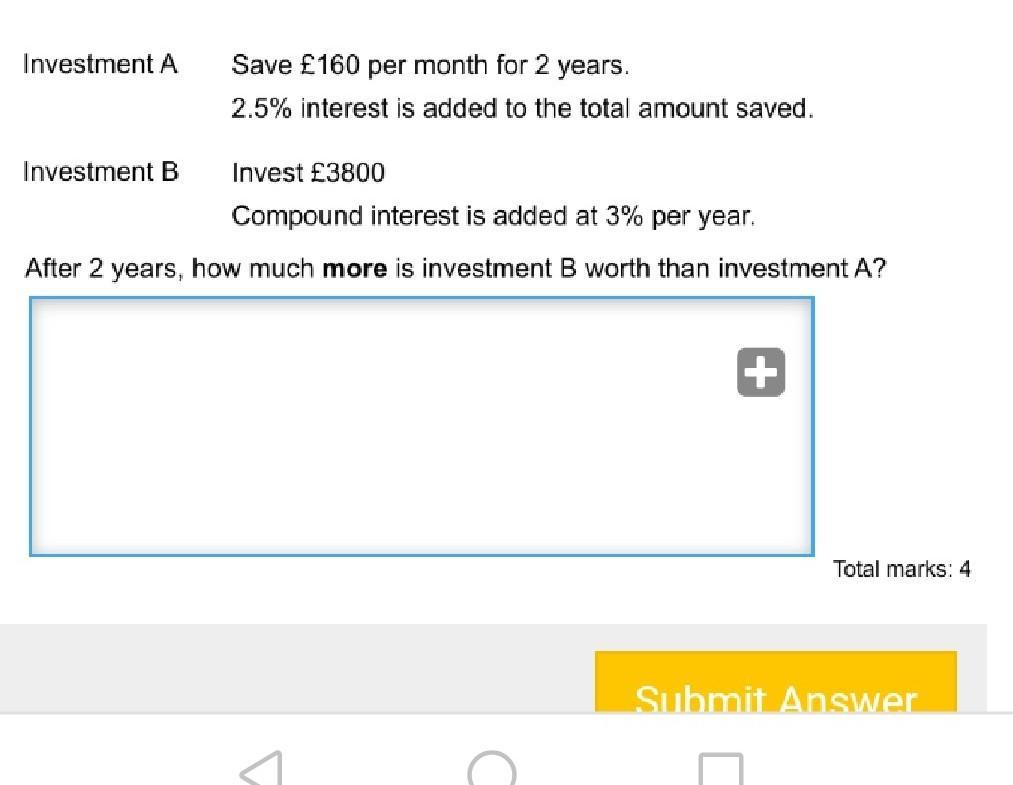The height and width of the screenshot is (785, 1013).
Task: Click the grey footer bar beside Submit
Action: click(x=297, y=668)
